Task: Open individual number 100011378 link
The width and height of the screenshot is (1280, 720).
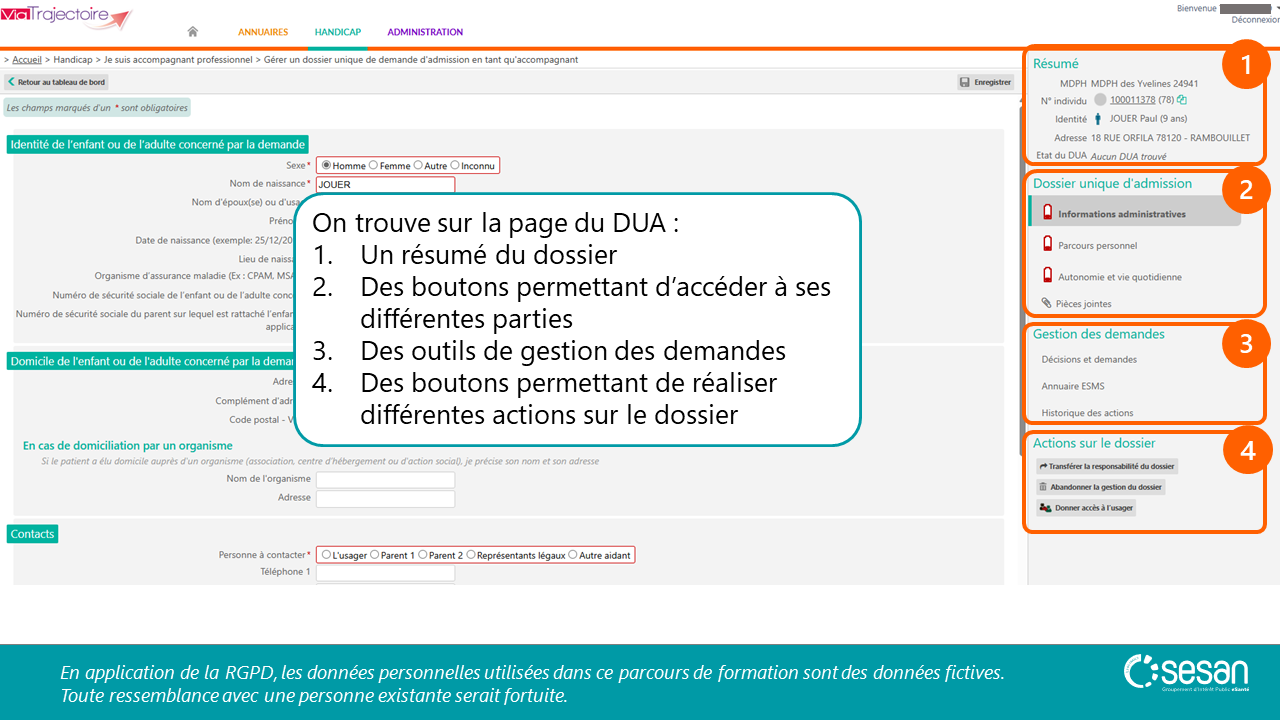Action: (1133, 100)
